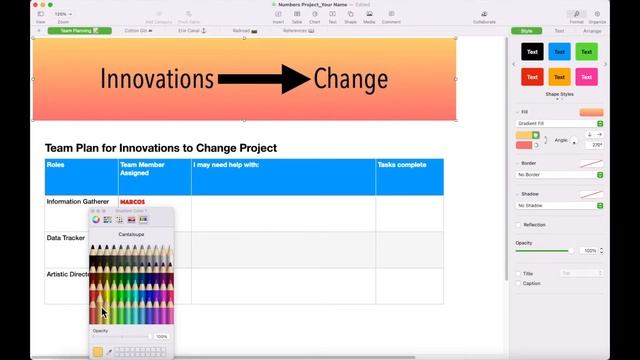This screenshot has width=640, height=360.
Task: Click the color window Opacity slider
Action: point(122,337)
